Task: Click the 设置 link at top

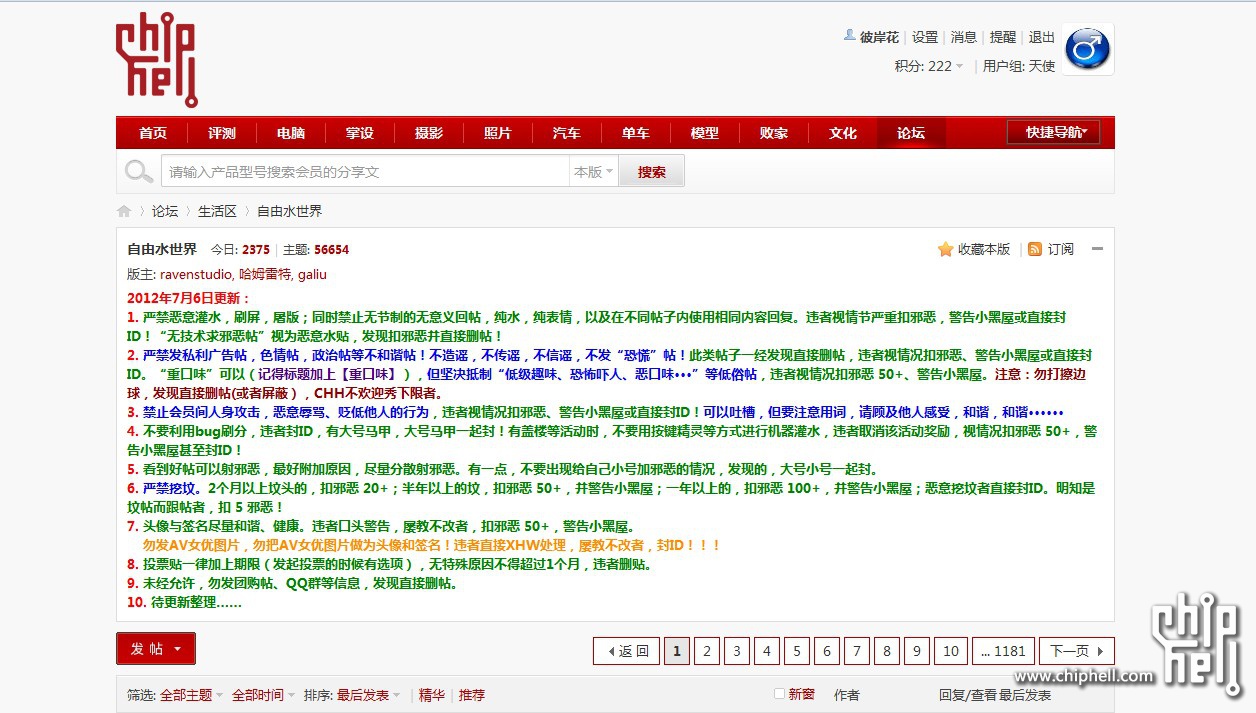Action: (925, 37)
